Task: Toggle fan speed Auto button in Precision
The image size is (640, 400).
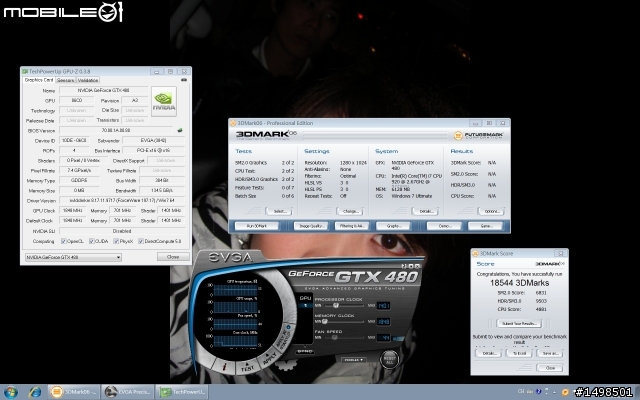Action: [x=398, y=338]
